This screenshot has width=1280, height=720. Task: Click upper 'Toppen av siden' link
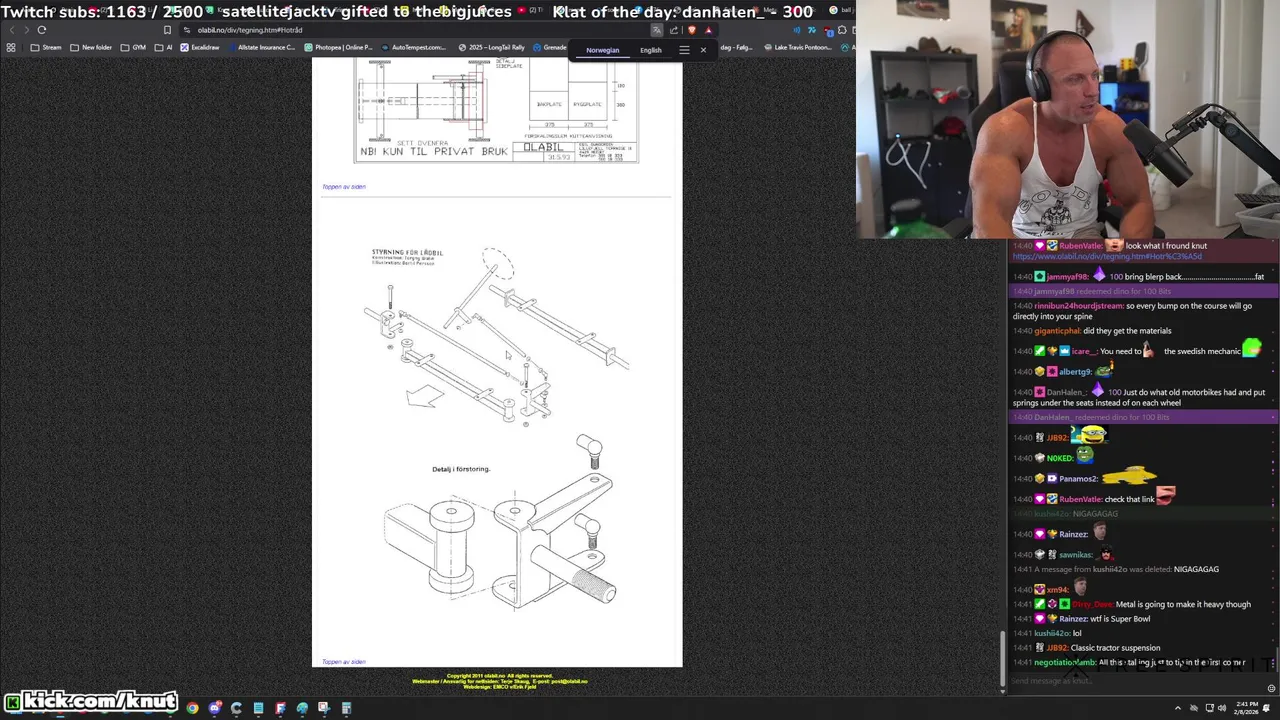344,186
